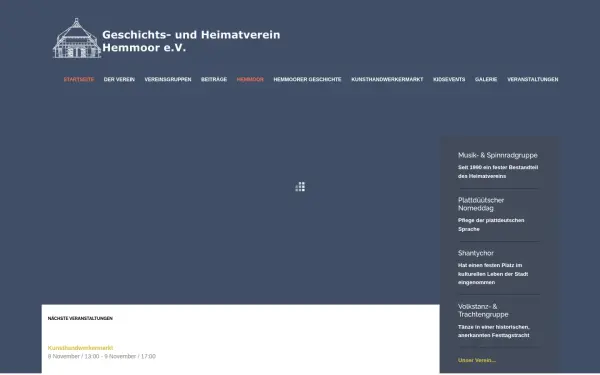
Task: Open the Hemmoor menu item
Action: pyautogui.click(x=250, y=80)
